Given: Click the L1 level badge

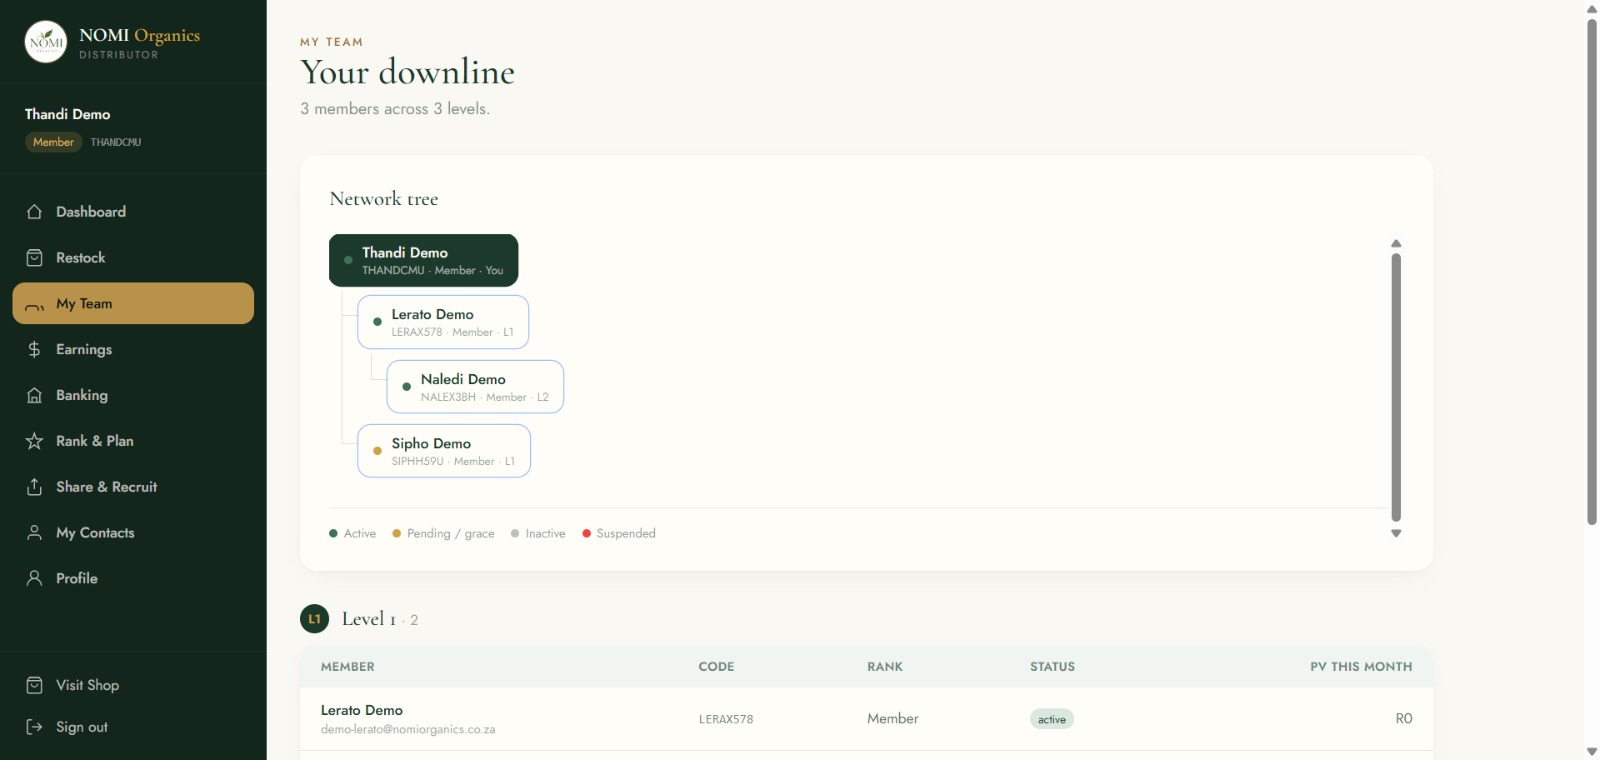Looking at the screenshot, I should (314, 619).
